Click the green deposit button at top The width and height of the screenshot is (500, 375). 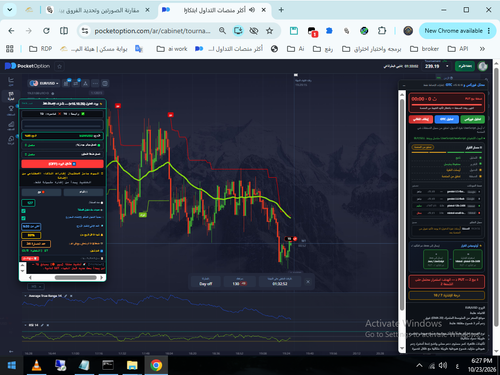point(465,66)
